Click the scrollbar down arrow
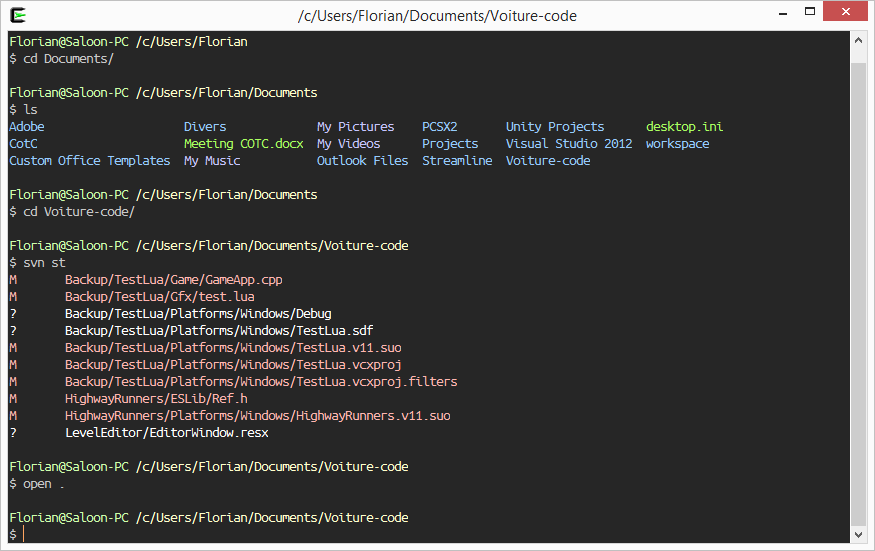Image resolution: width=875 pixels, height=551 pixels. click(859, 535)
